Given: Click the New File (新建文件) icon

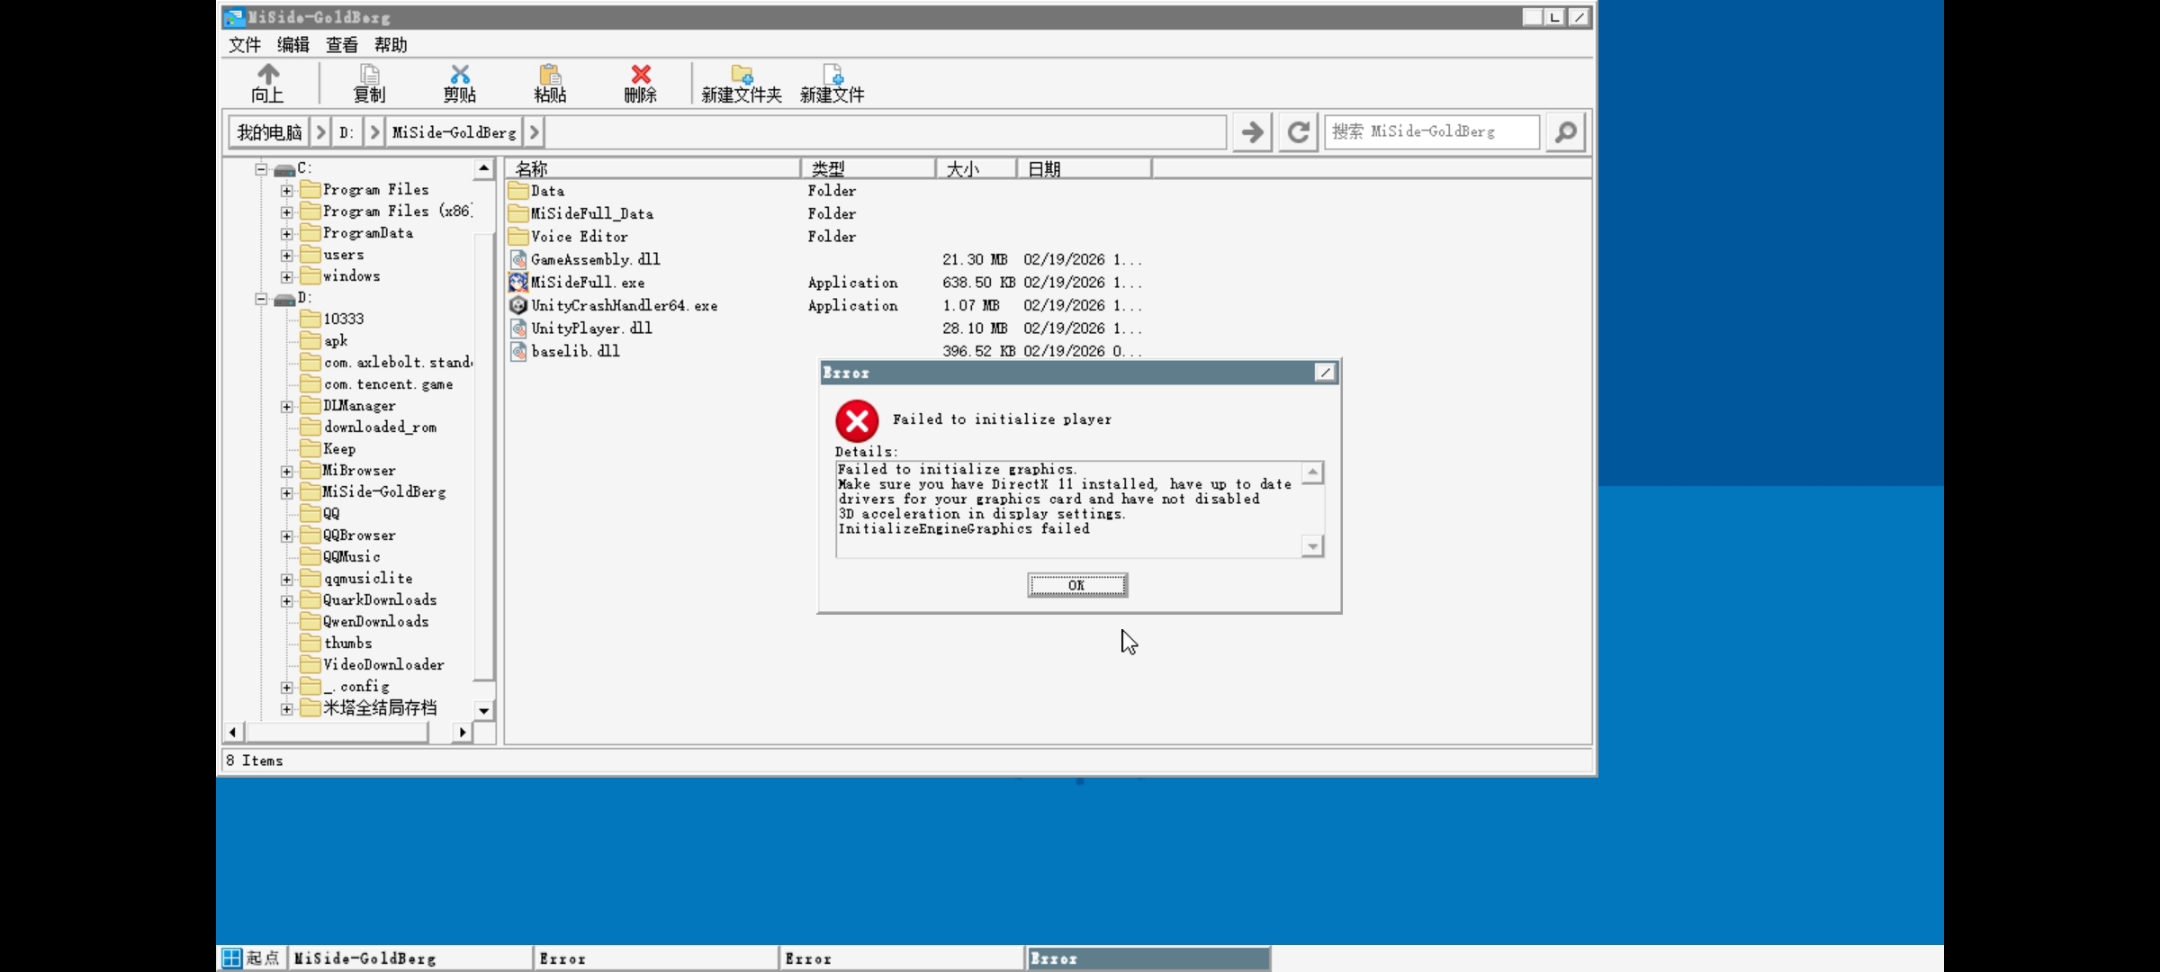Looking at the screenshot, I should point(832,76).
